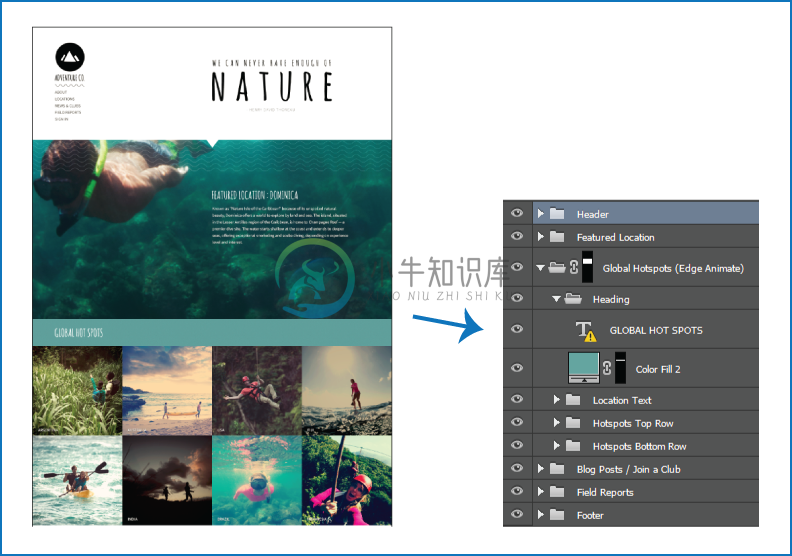792x556 pixels.
Task: Toggle Color Fill 2 layer visibility
Action: click(x=517, y=368)
